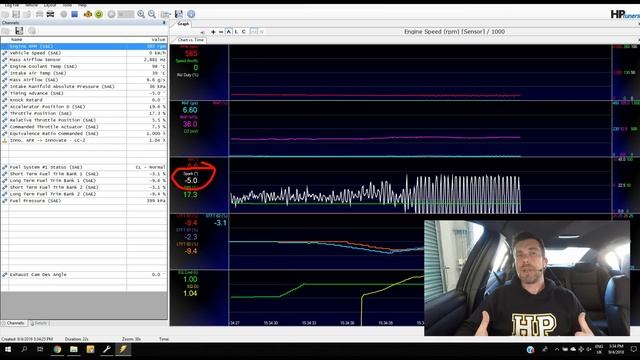The width and height of the screenshot is (640, 360).
Task: Click the black layout bars toolbar icon
Action: [50, 14]
